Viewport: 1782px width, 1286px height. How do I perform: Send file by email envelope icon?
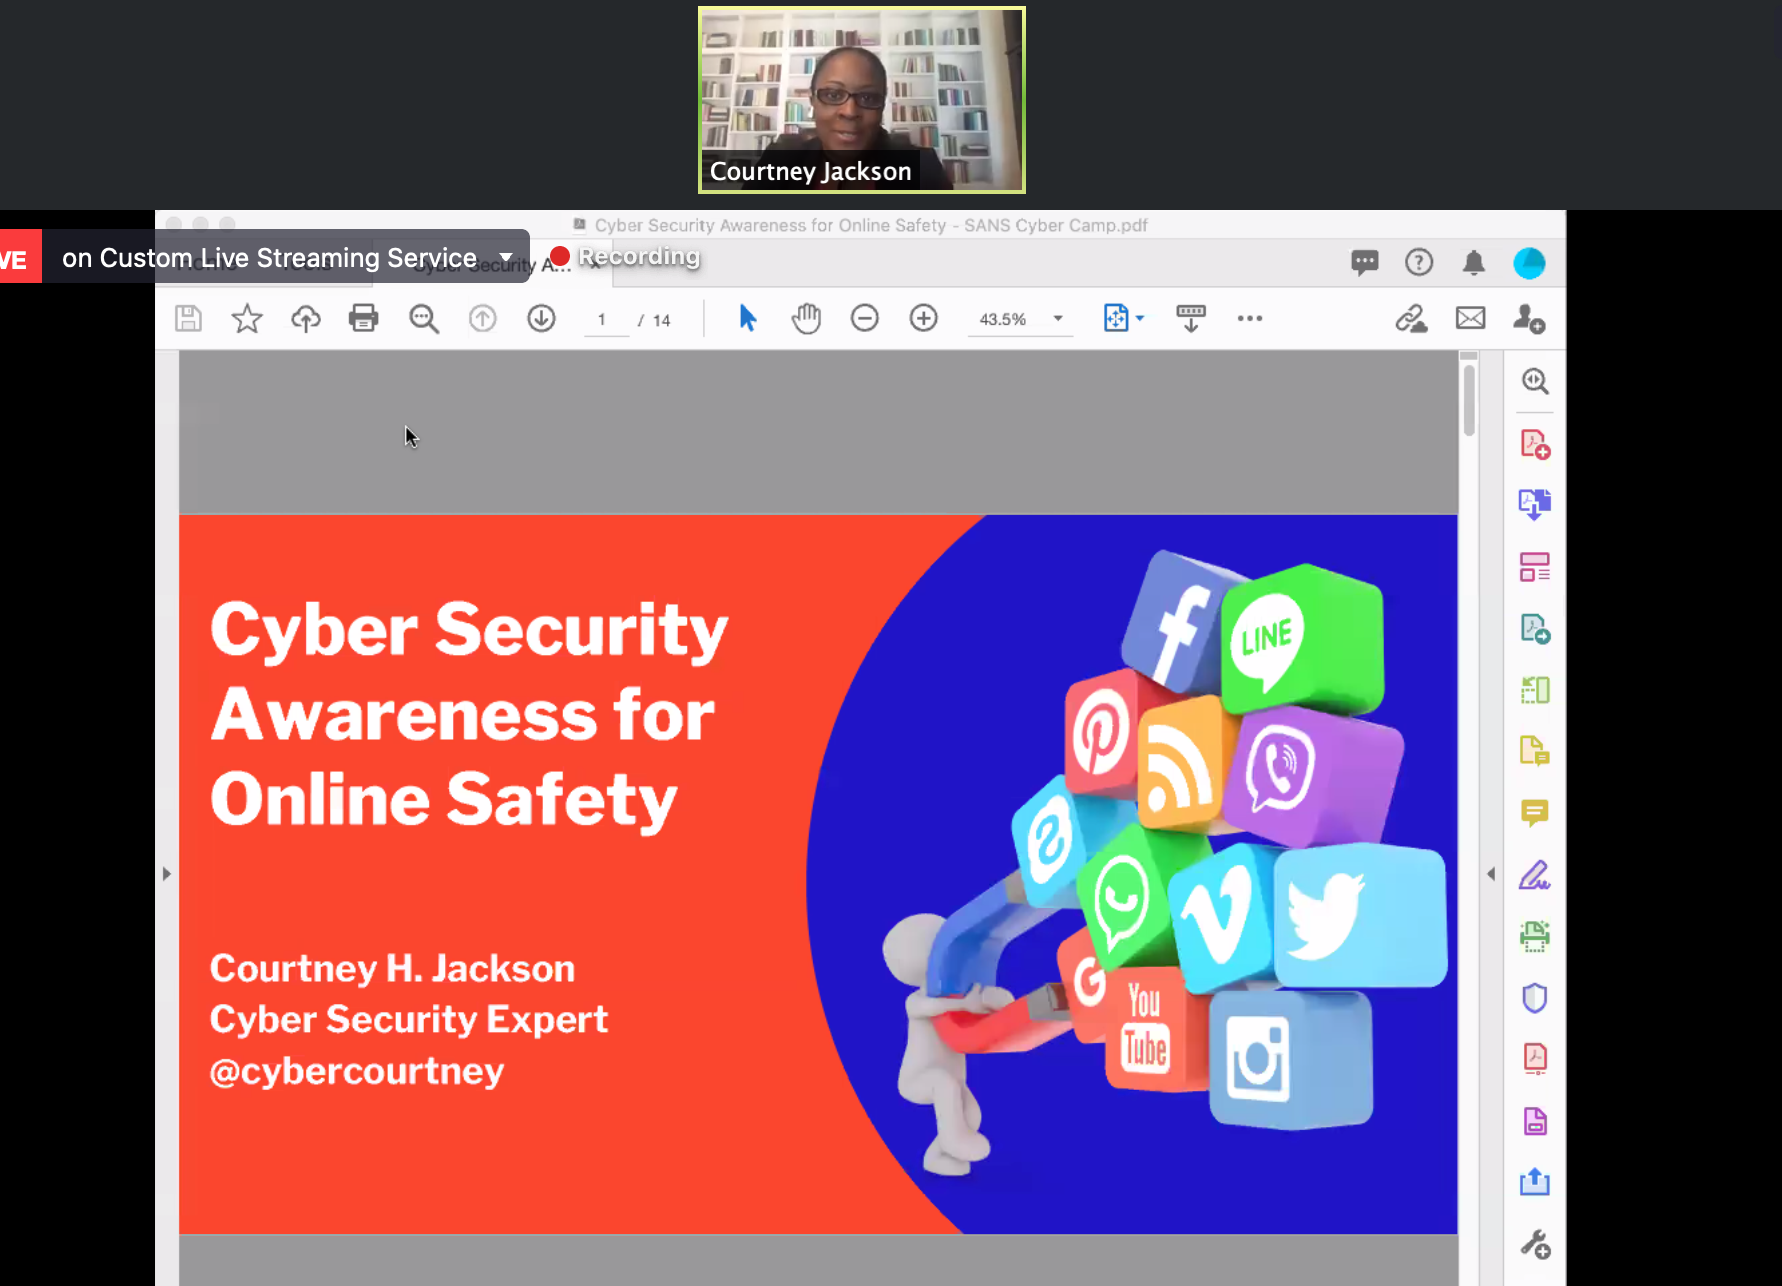1470,319
